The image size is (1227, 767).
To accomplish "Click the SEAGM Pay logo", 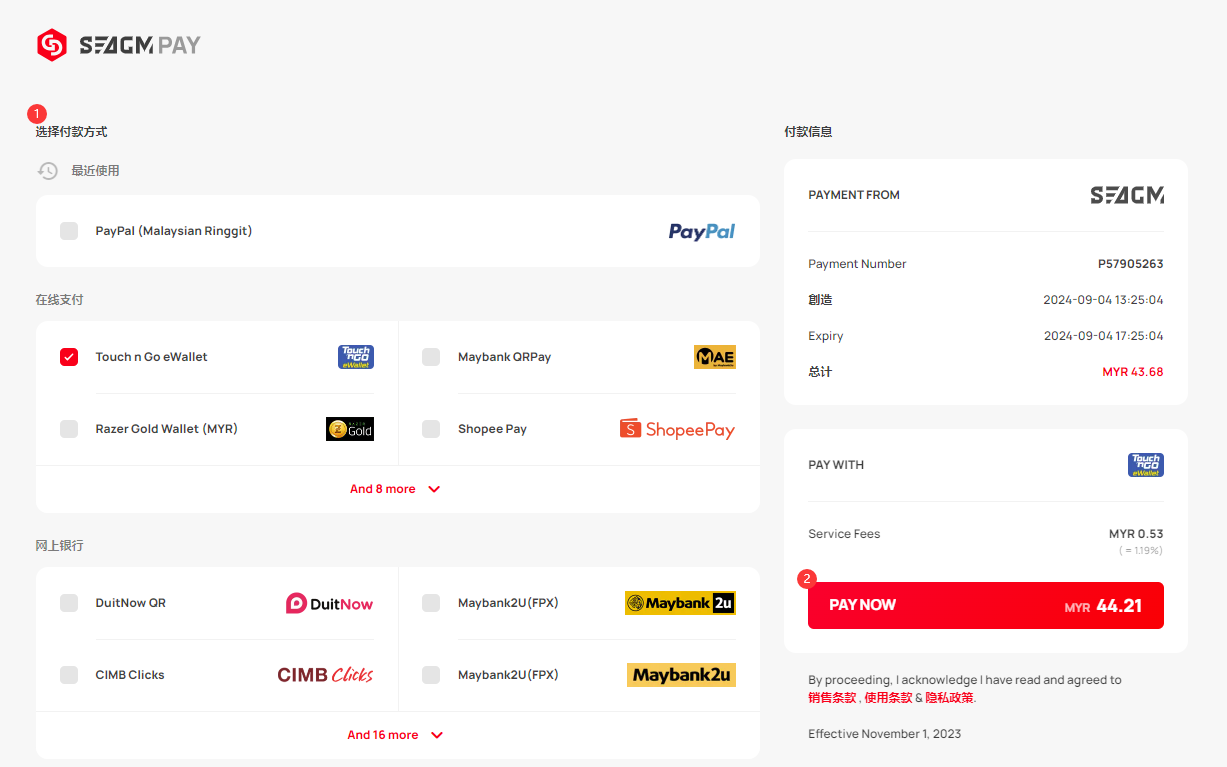I will [119, 45].
